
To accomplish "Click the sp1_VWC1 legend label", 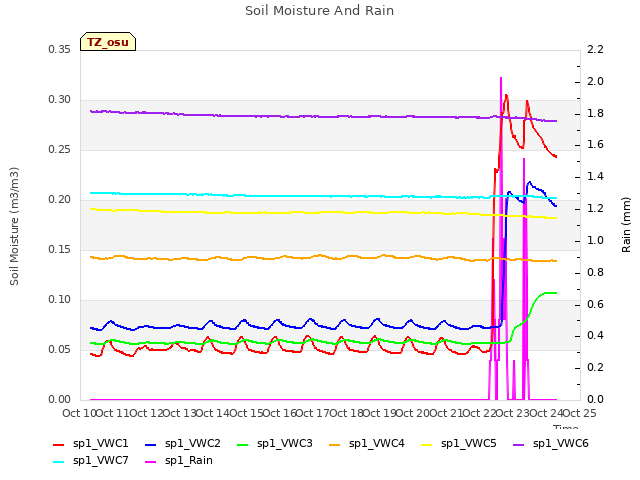I will pyautogui.click(x=100, y=444).
